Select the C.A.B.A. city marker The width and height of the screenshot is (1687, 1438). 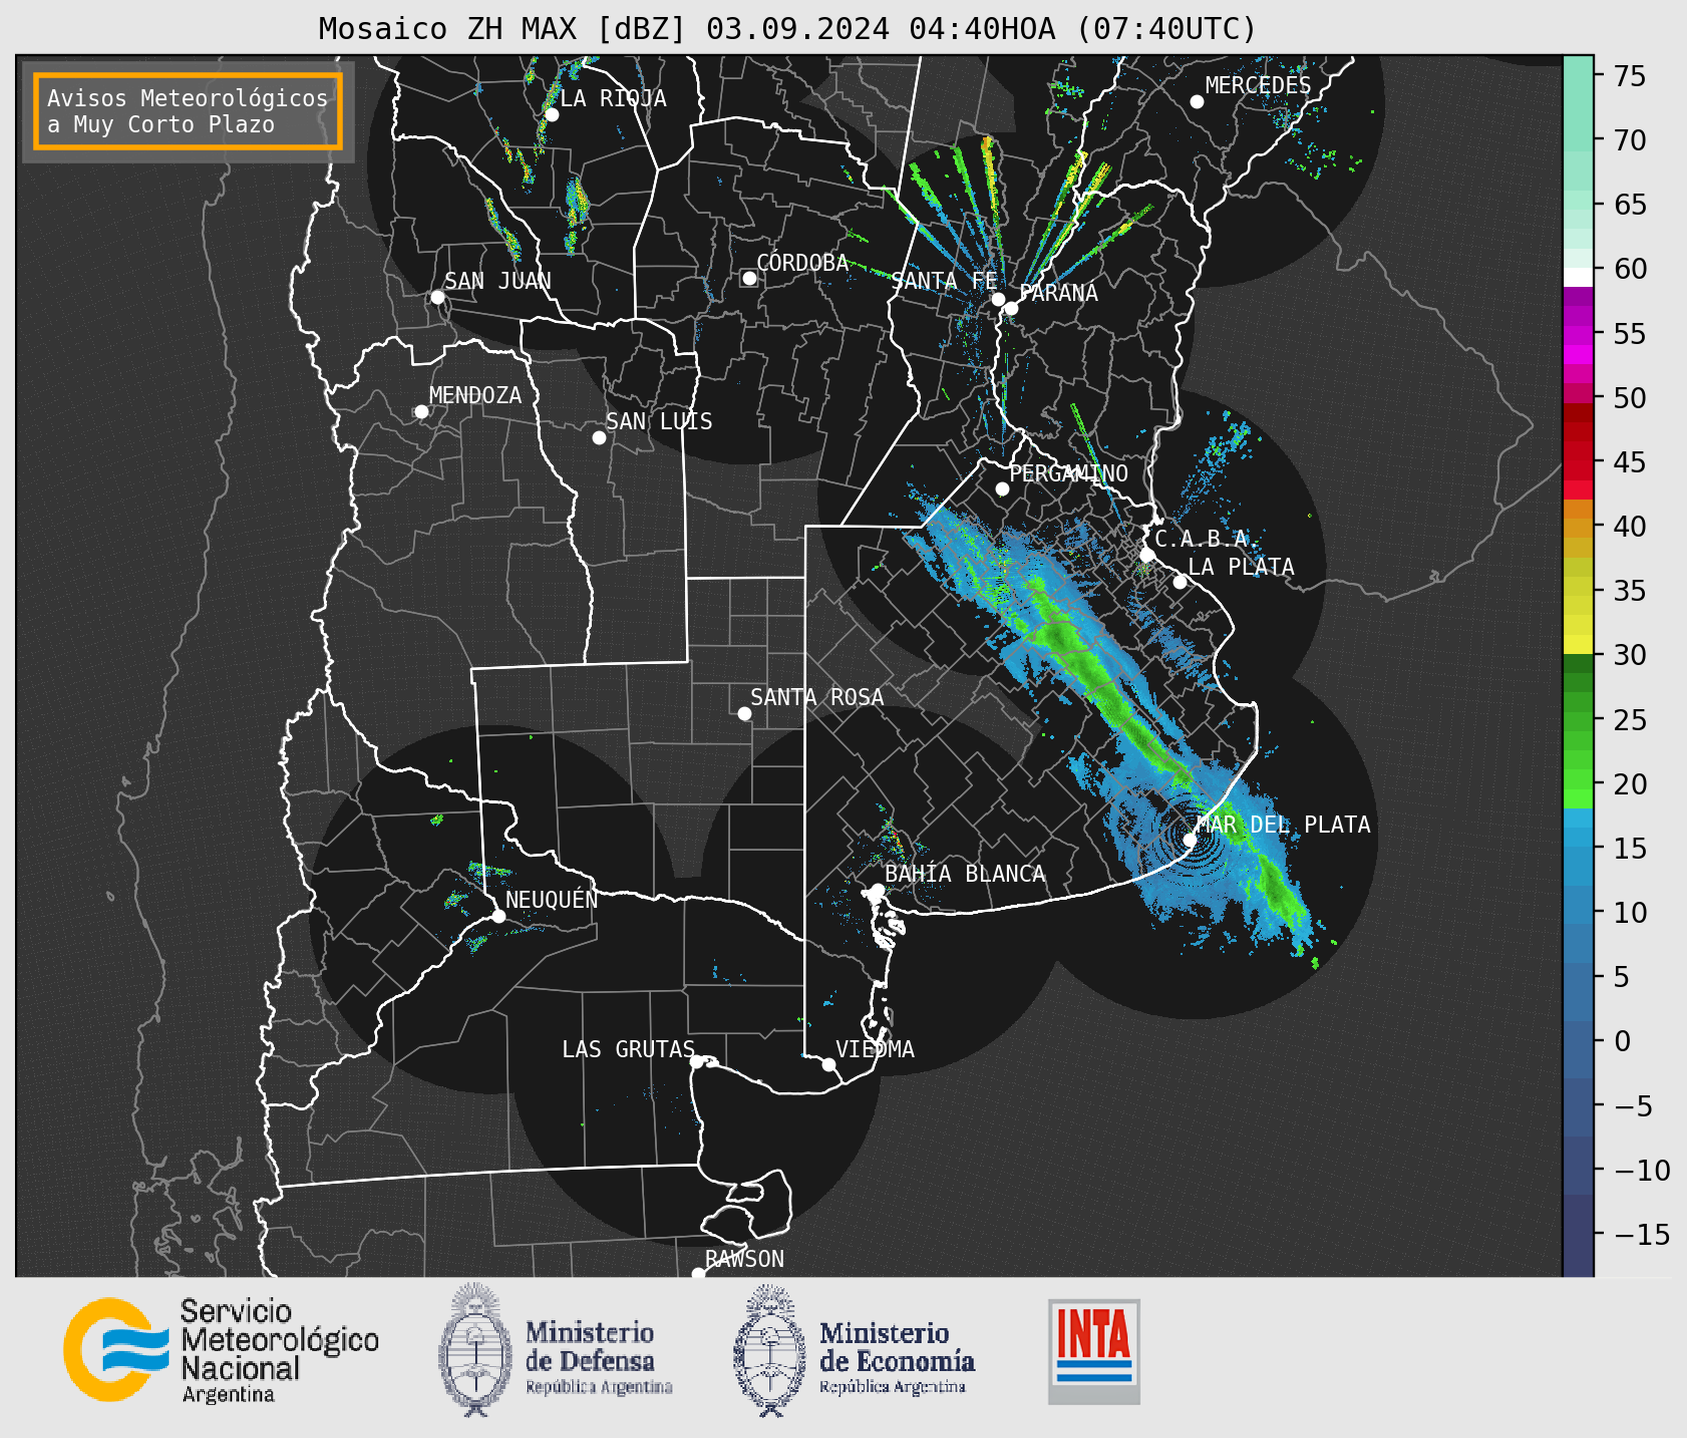click(1148, 555)
